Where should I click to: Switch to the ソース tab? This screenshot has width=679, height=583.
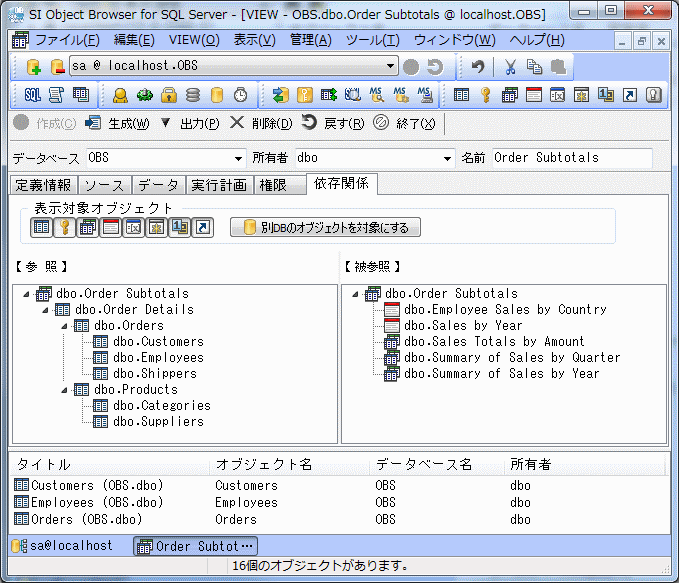pos(104,185)
